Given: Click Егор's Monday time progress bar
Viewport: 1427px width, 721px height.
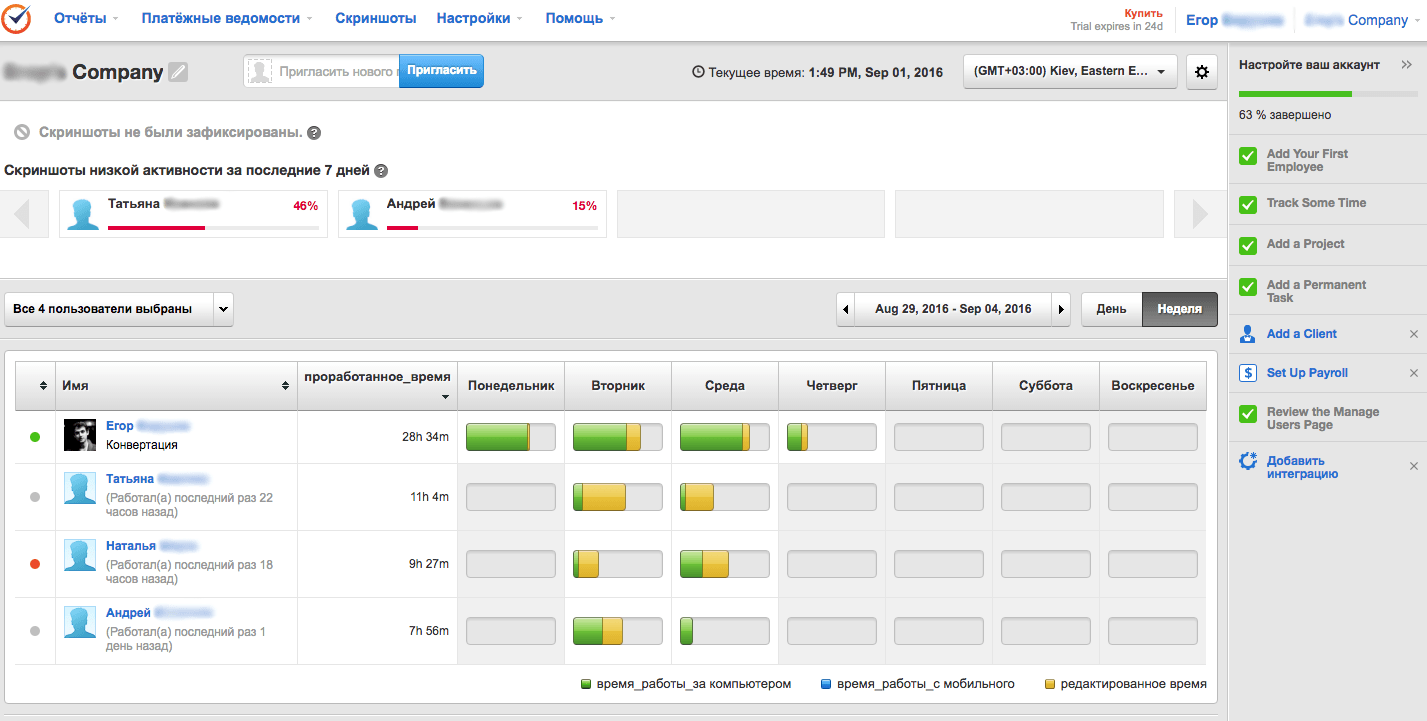Looking at the screenshot, I should [x=510, y=437].
